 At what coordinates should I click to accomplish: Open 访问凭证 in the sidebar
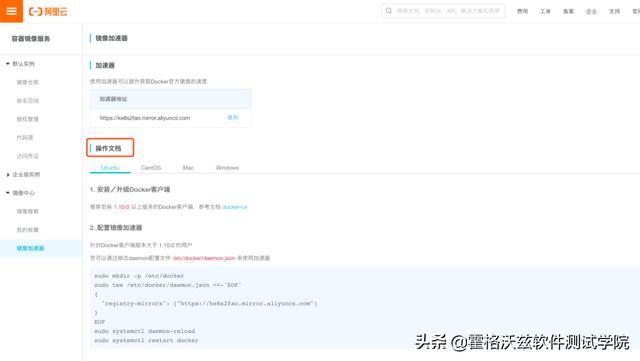[27, 156]
